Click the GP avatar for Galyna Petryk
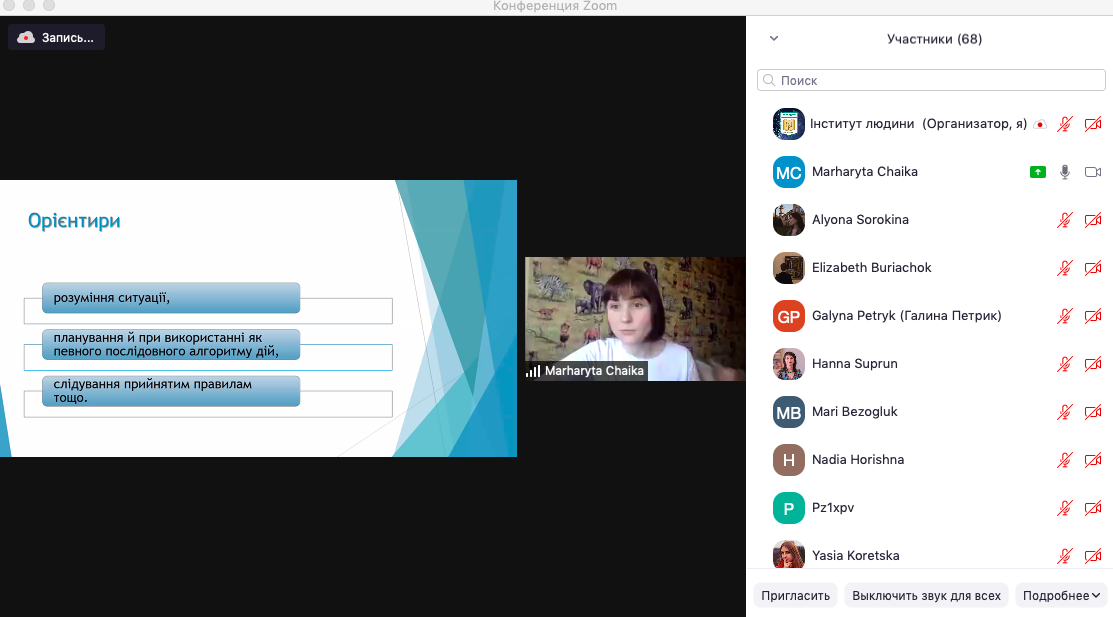 pos(789,316)
